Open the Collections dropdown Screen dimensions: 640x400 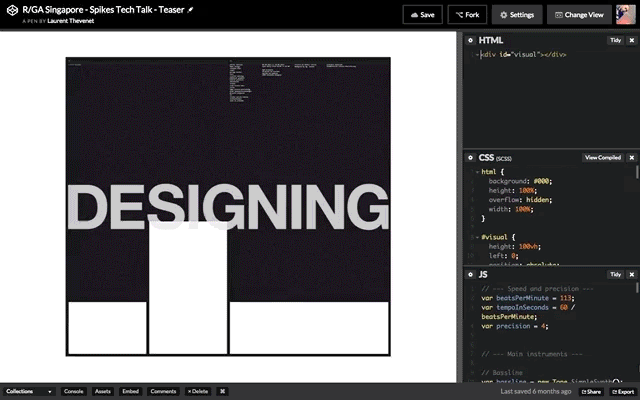pos(28,391)
